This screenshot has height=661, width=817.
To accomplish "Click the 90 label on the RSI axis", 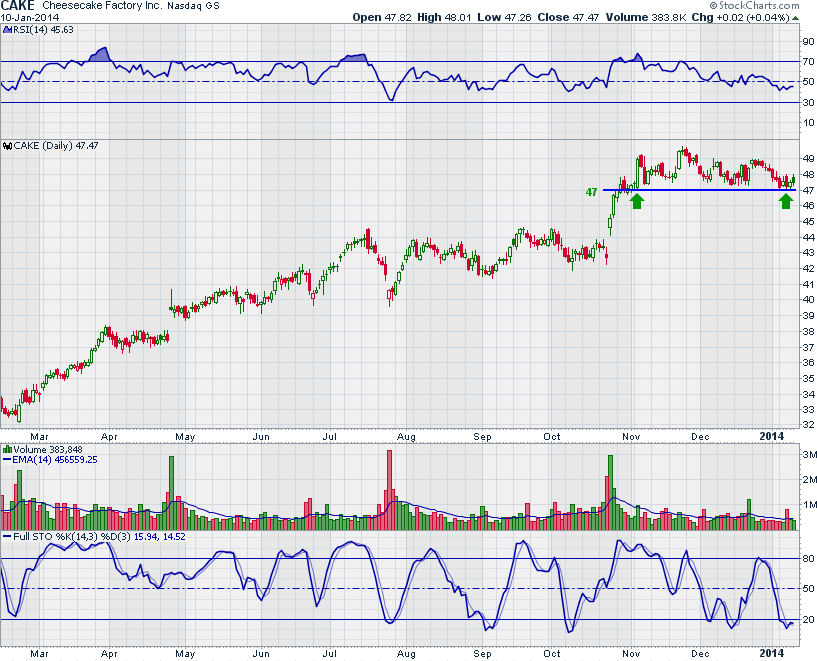I will (808, 42).
